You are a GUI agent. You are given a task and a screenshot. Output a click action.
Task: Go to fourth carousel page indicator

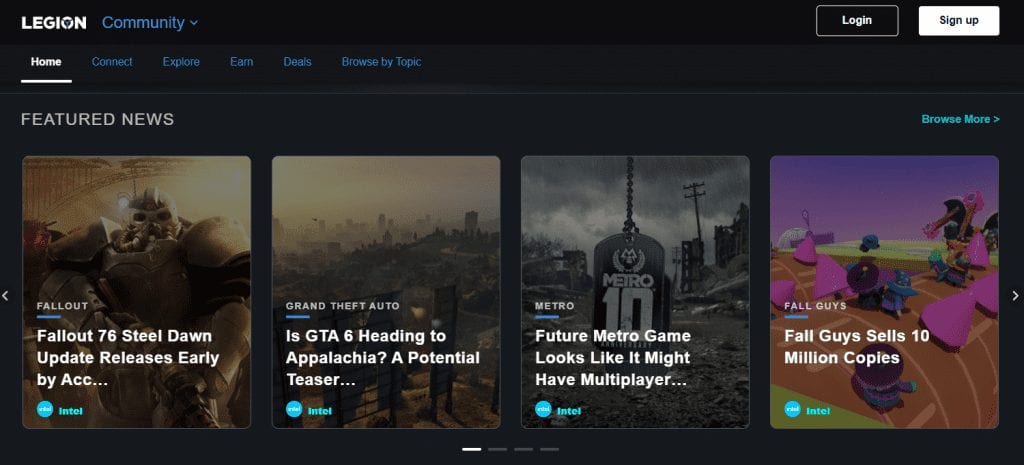pyautogui.click(x=549, y=449)
